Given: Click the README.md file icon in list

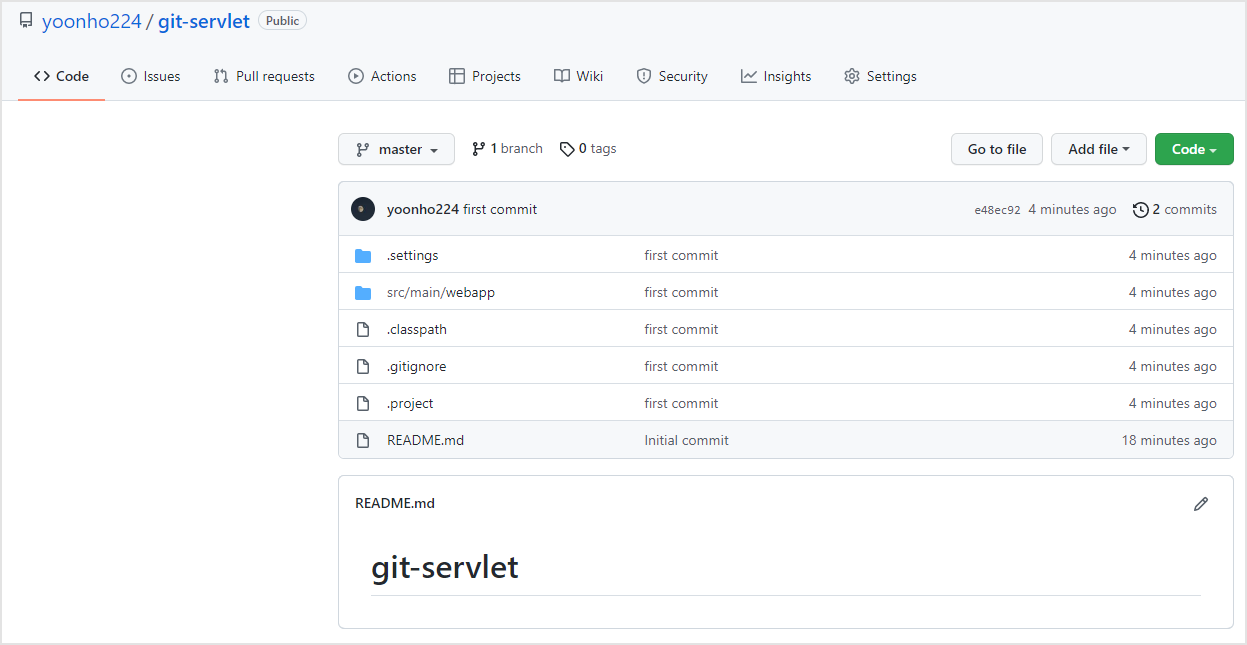Looking at the screenshot, I should [363, 440].
